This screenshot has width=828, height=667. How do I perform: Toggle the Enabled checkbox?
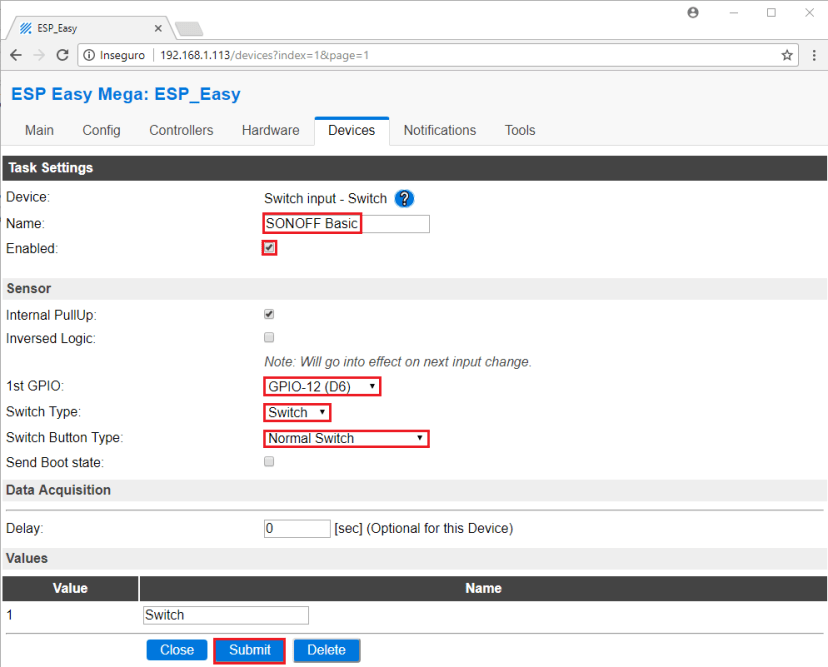(269, 248)
